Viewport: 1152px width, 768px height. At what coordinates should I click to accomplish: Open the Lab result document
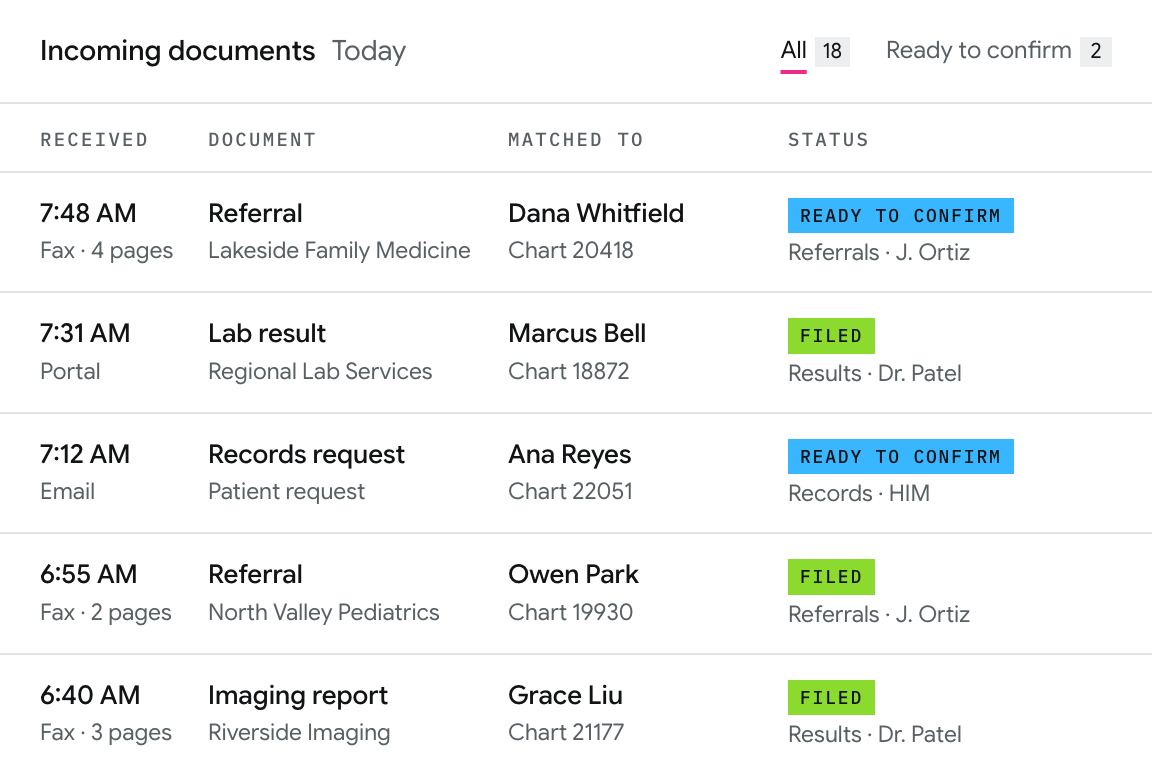(267, 334)
